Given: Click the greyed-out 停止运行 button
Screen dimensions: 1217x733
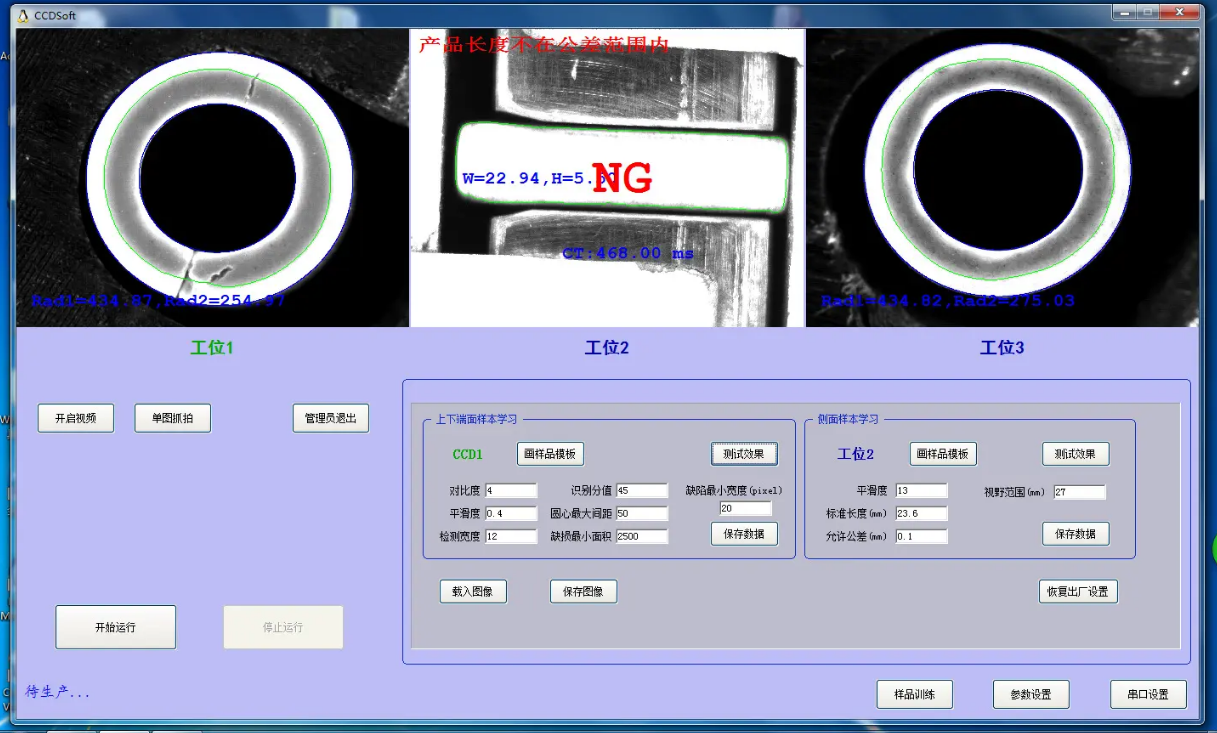Looking at the screenshot, I should (283, 627).
